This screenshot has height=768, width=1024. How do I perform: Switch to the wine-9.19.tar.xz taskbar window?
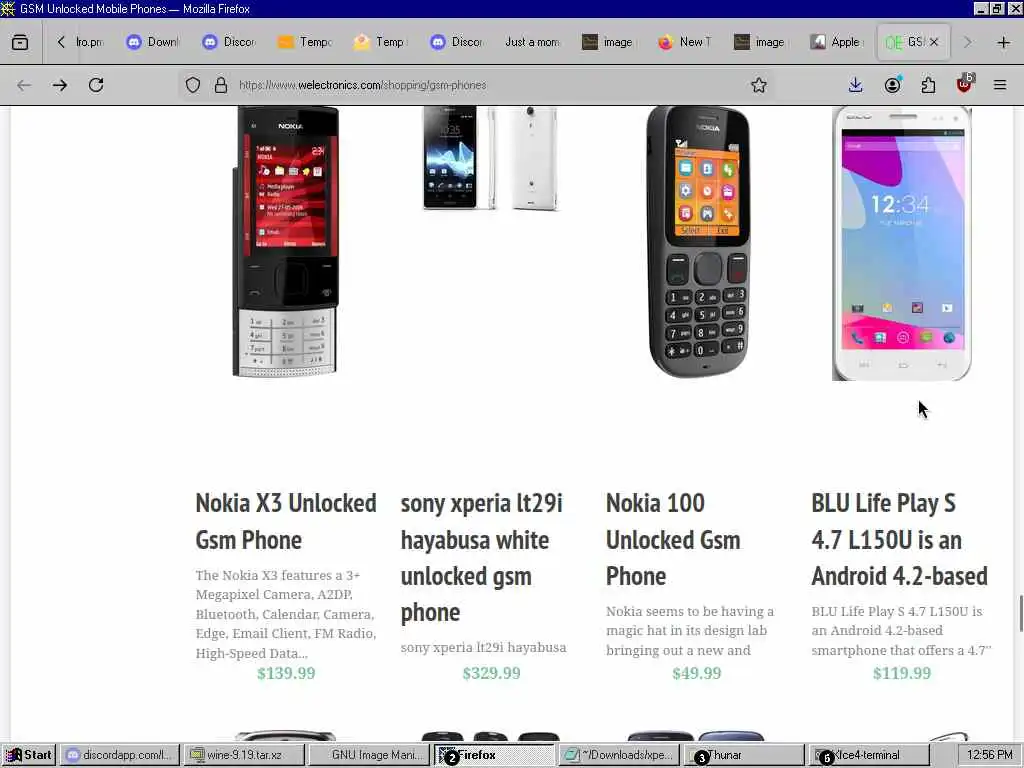pos(244,755)
